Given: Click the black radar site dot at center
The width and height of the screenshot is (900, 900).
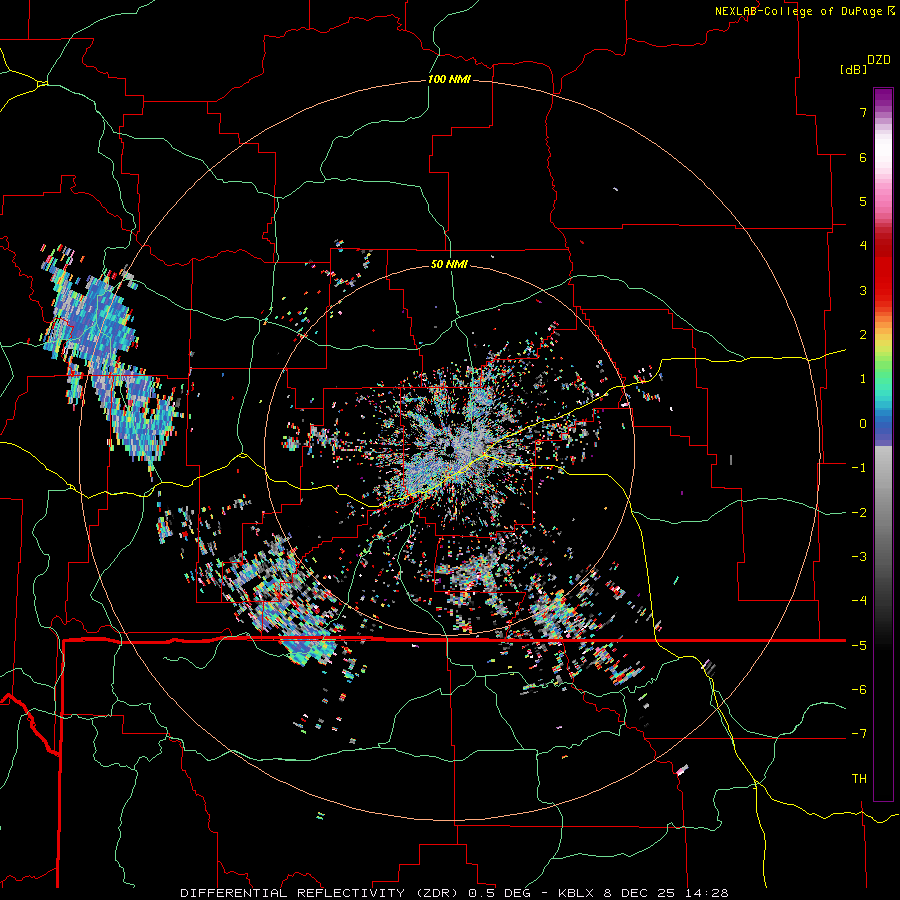Looking at the screenshot, I should pyautogui.click(x=449, y=450).
